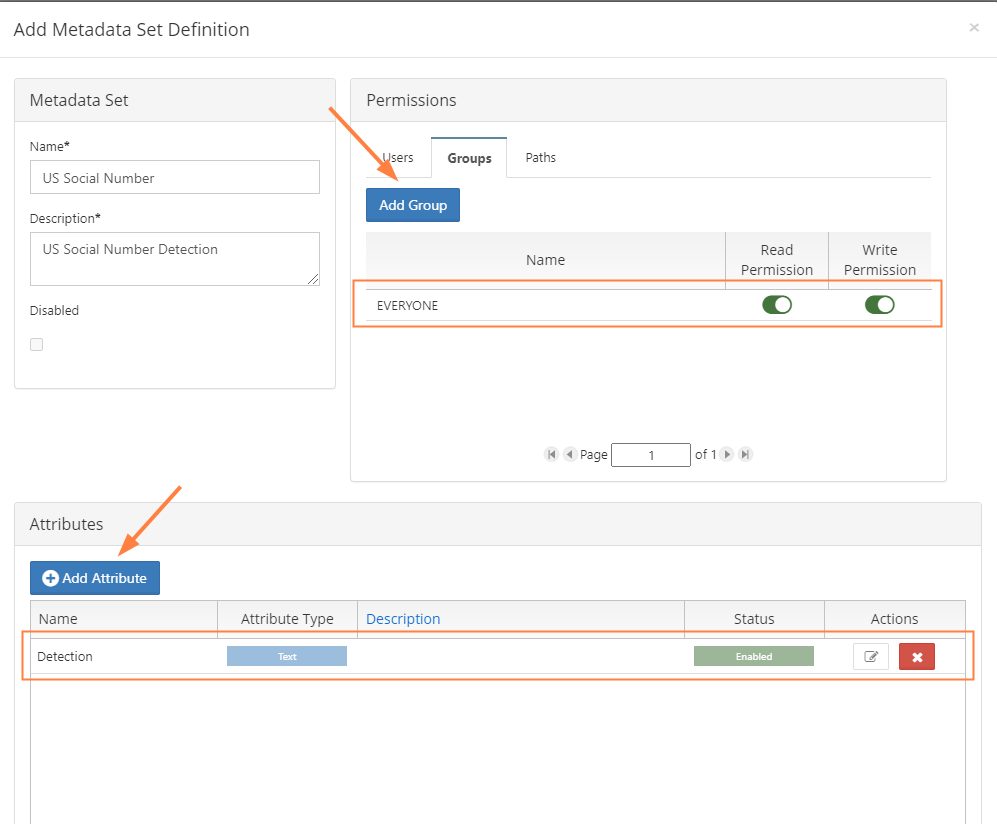The width and height of the screenshot is (997, 824).
Task: Check the Disabled checkbox
Action: pyautogui.click(x=37, y=345)
